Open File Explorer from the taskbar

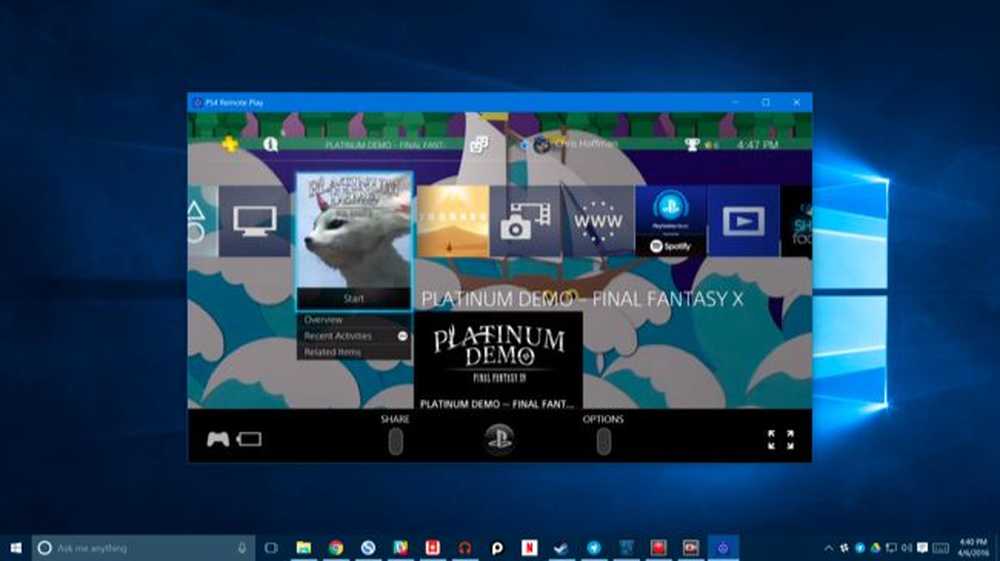coord(304,548)
